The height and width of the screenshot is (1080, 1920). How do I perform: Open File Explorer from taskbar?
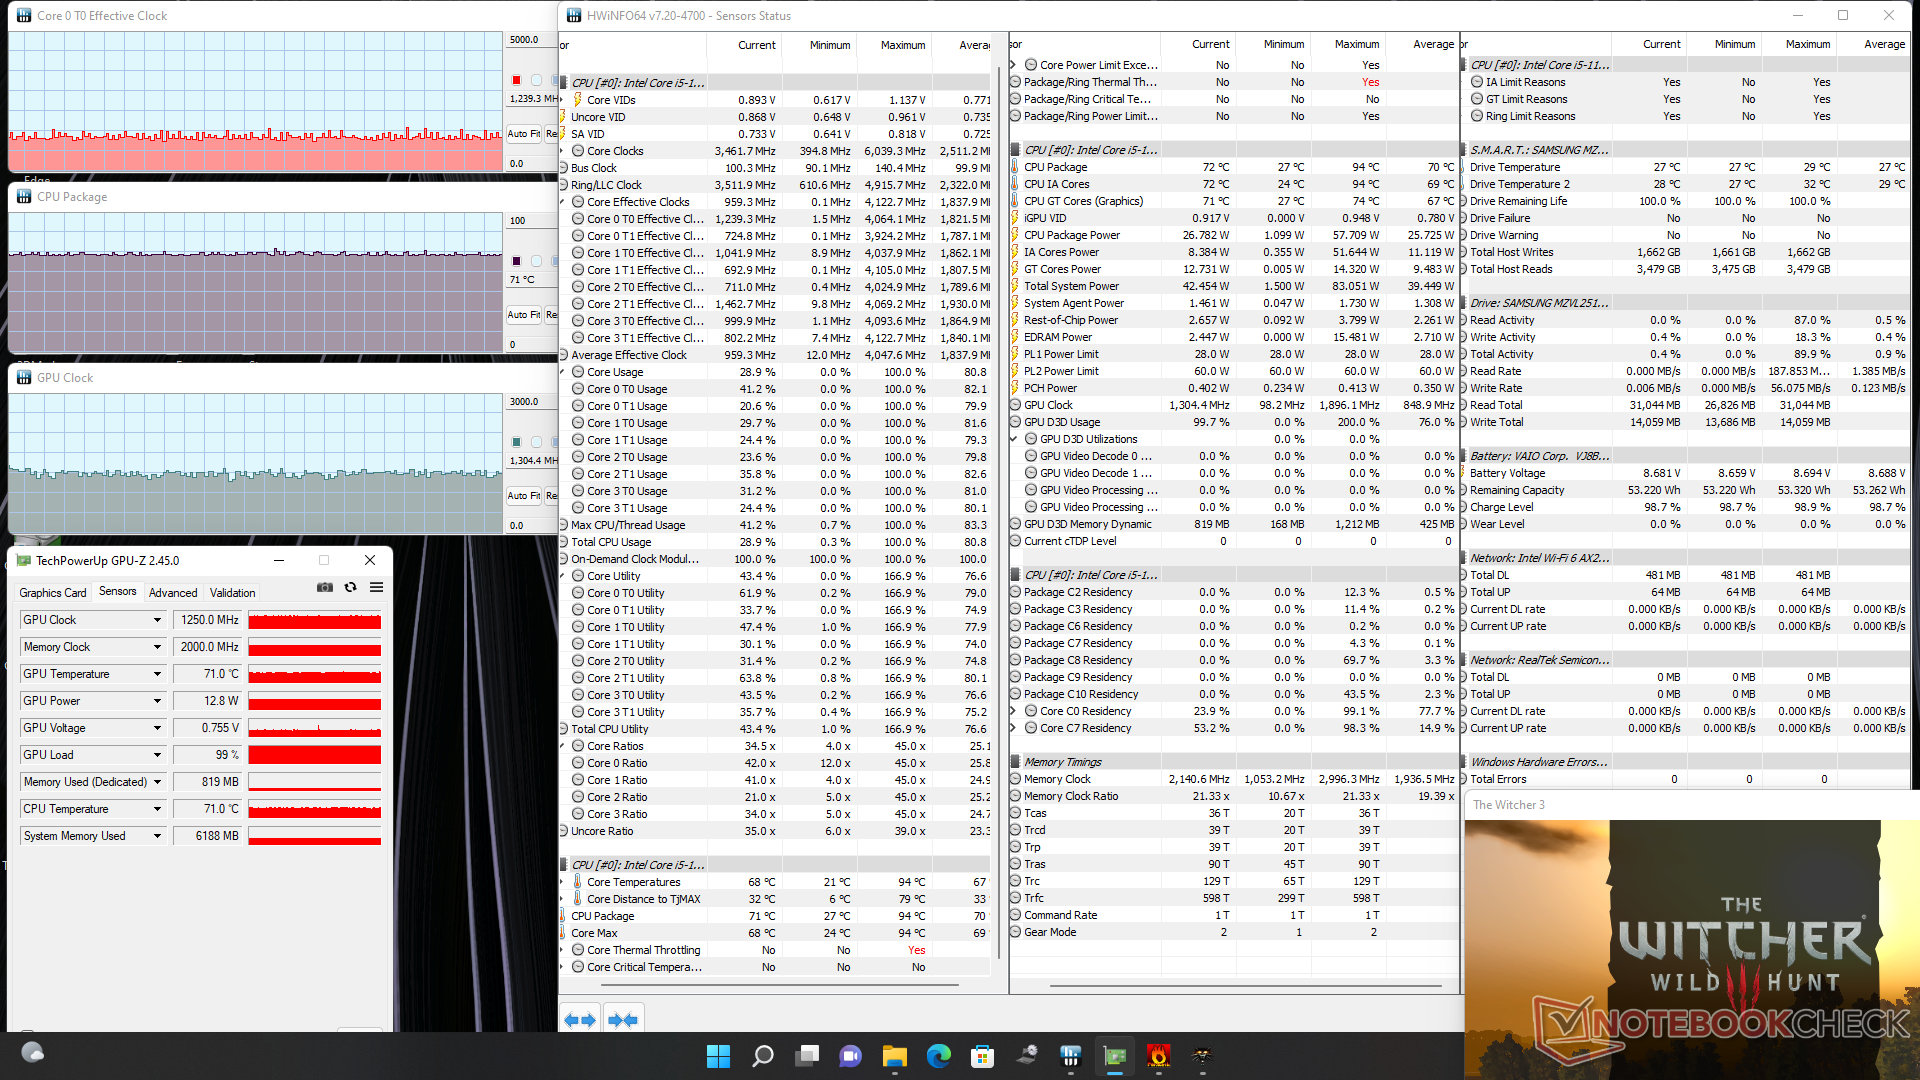tap(894, 1056)
